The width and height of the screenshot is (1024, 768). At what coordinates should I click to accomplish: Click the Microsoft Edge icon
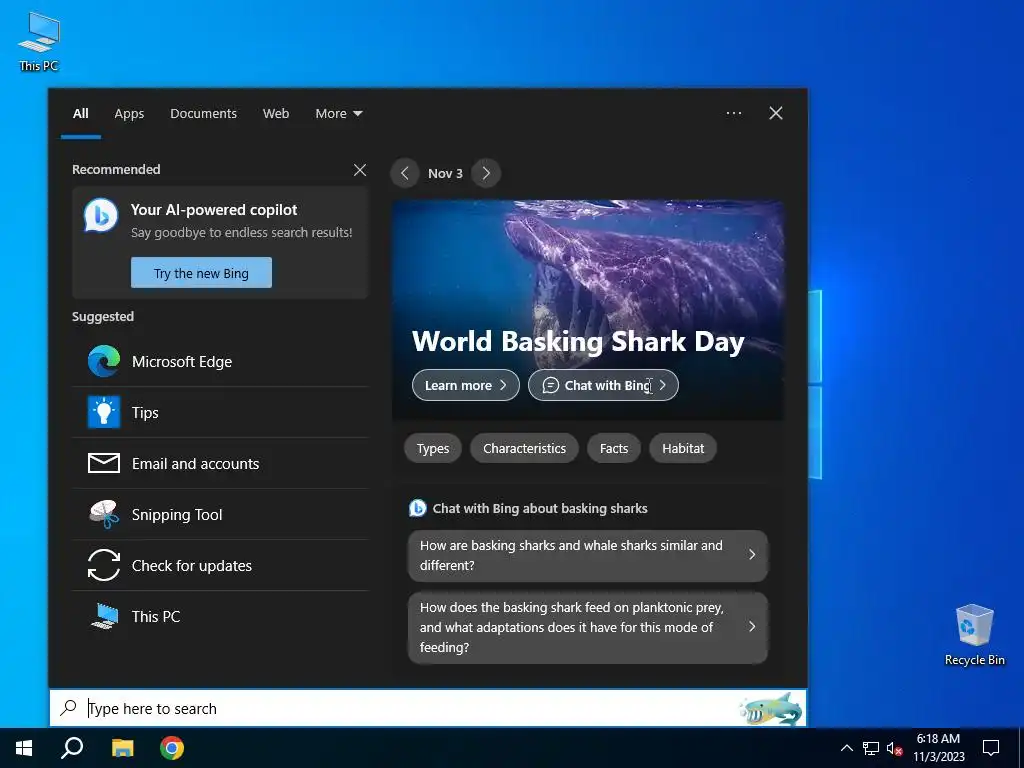pos(104,361)
